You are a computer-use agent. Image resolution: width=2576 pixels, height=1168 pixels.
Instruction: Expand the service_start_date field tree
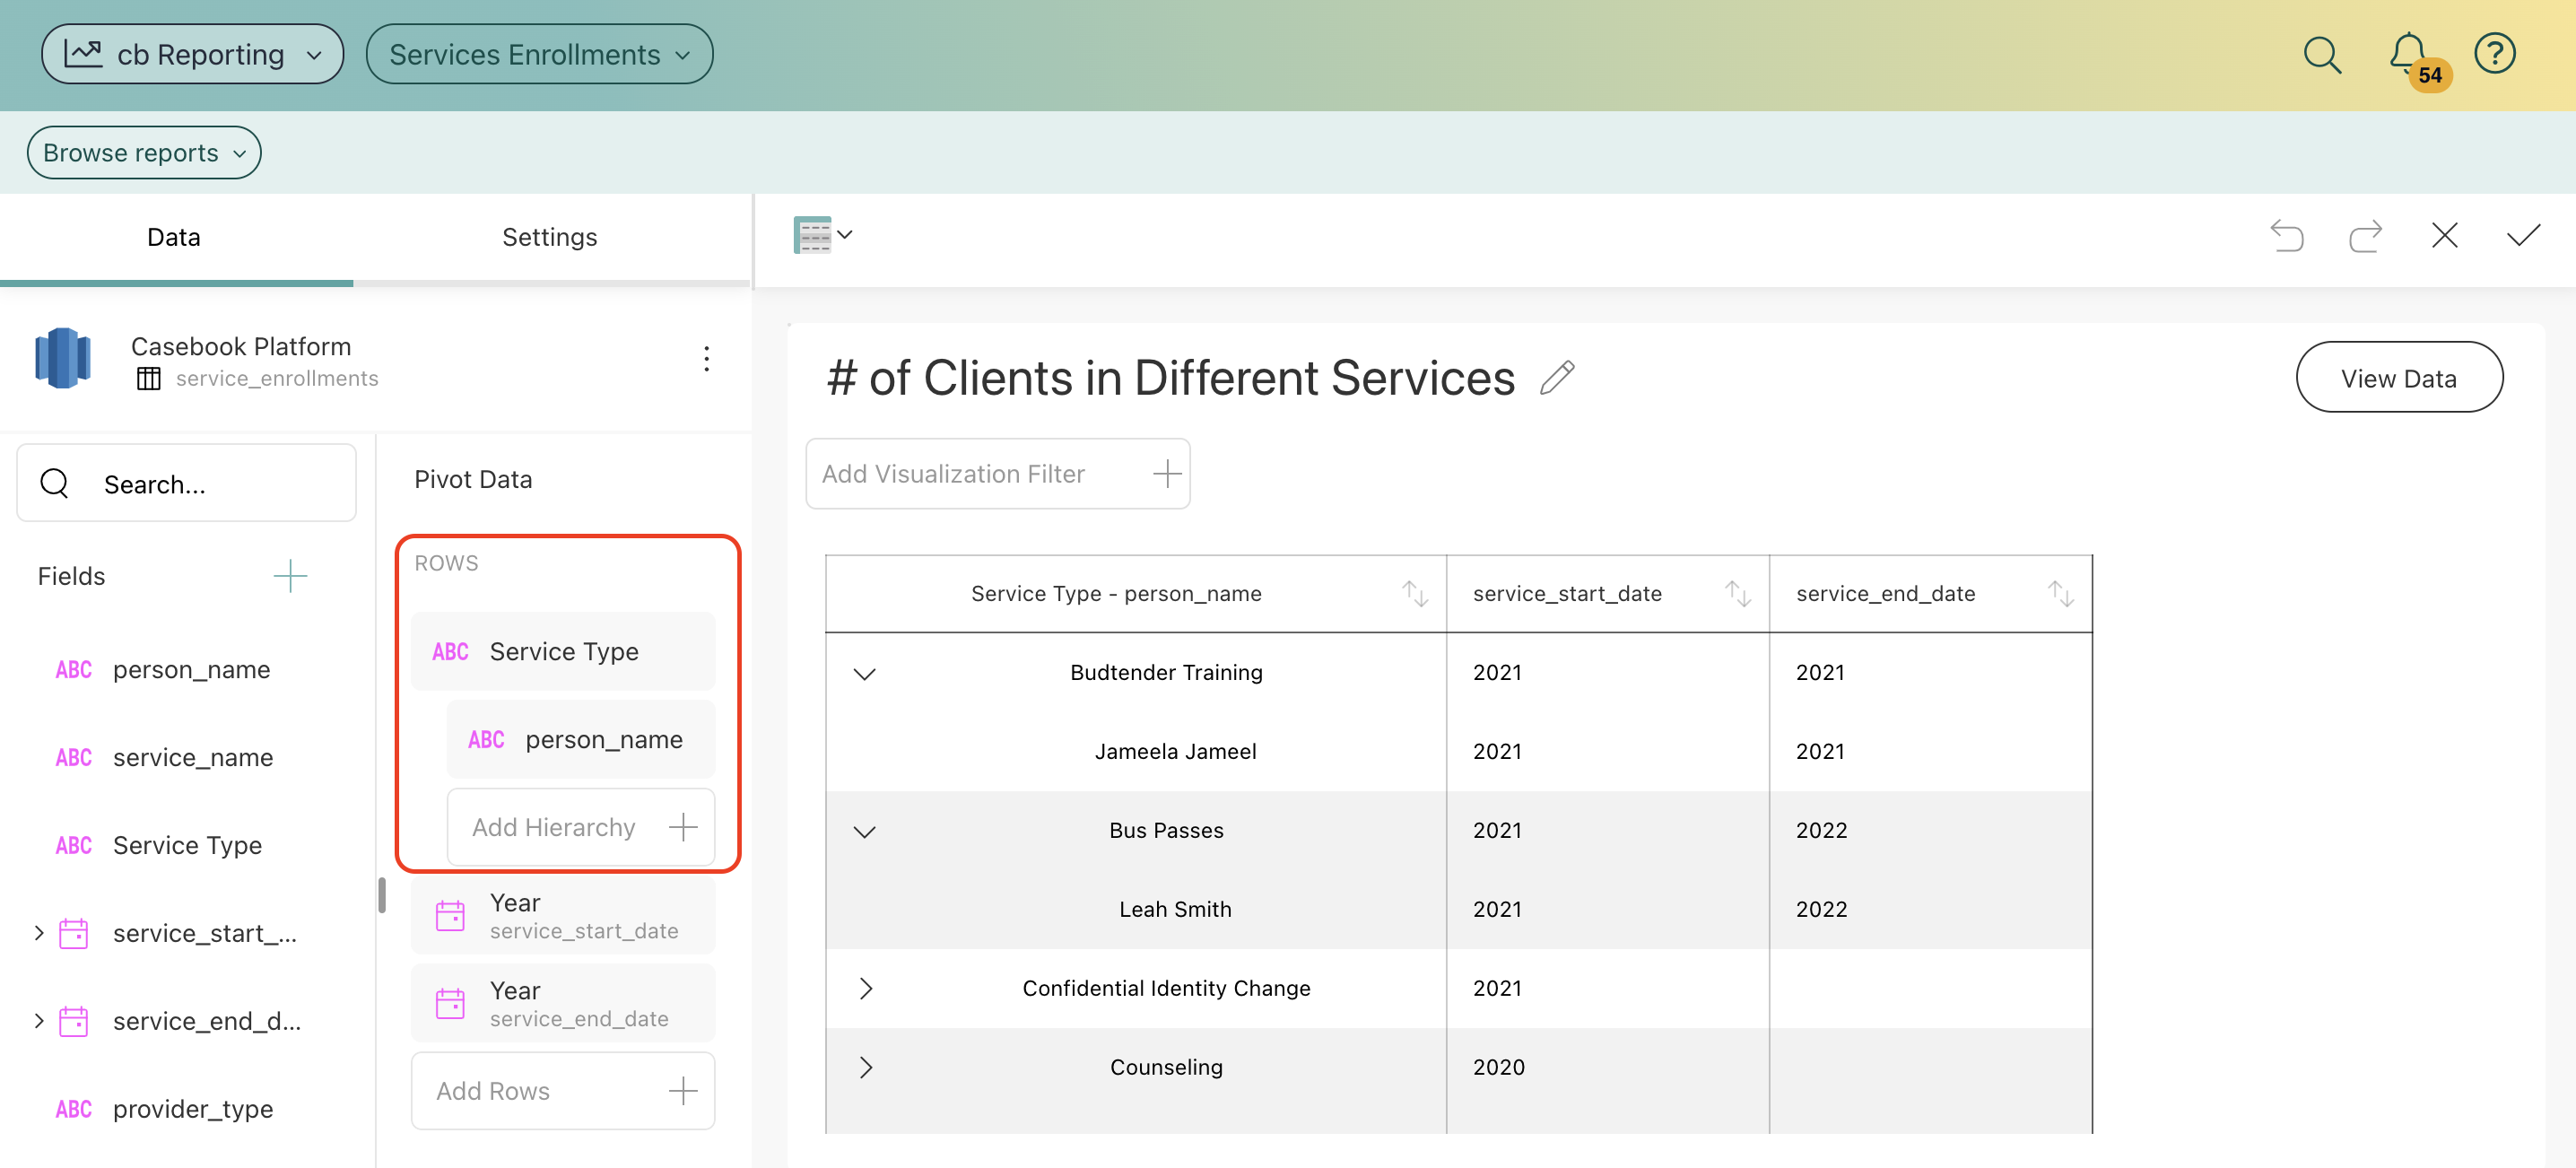[x=39, y=933]
